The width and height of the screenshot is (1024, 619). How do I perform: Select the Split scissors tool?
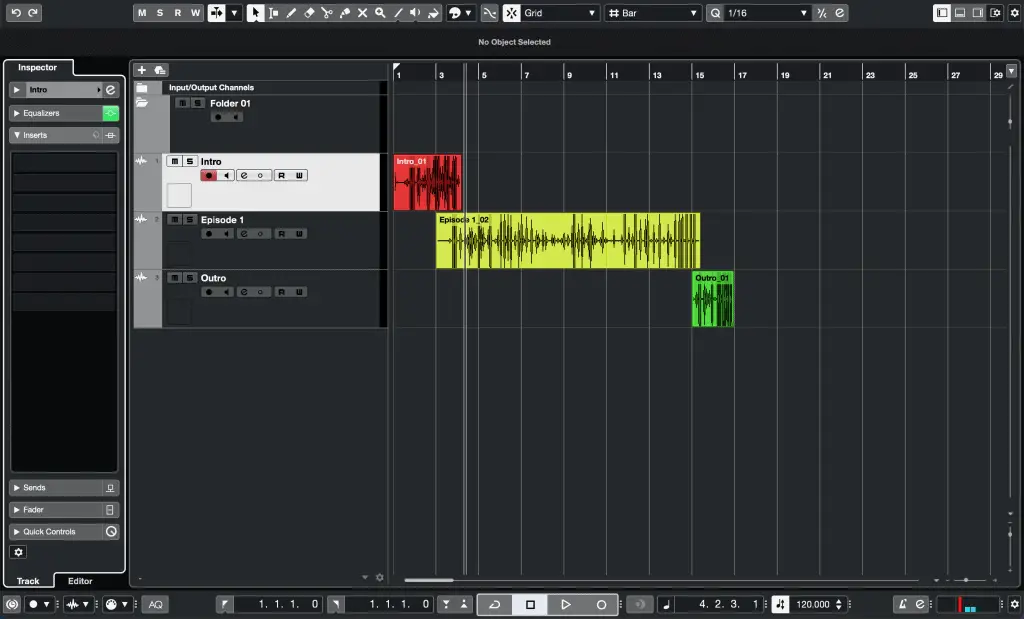(x=327, y=12)
